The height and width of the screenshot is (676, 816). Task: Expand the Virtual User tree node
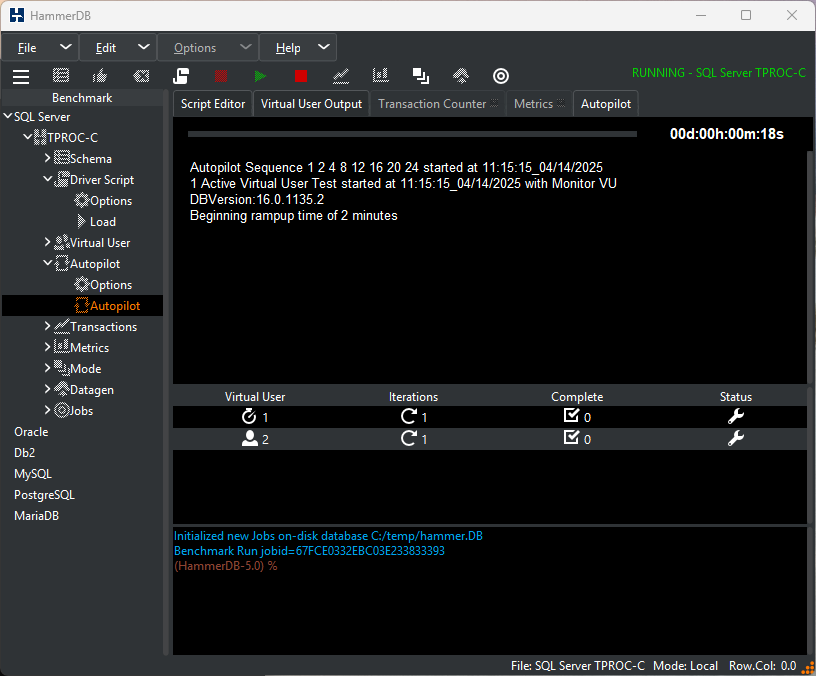(x=47, y=242)
